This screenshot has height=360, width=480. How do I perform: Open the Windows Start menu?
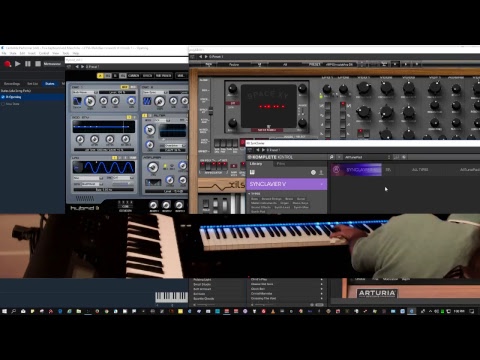[x=4, y=311]
